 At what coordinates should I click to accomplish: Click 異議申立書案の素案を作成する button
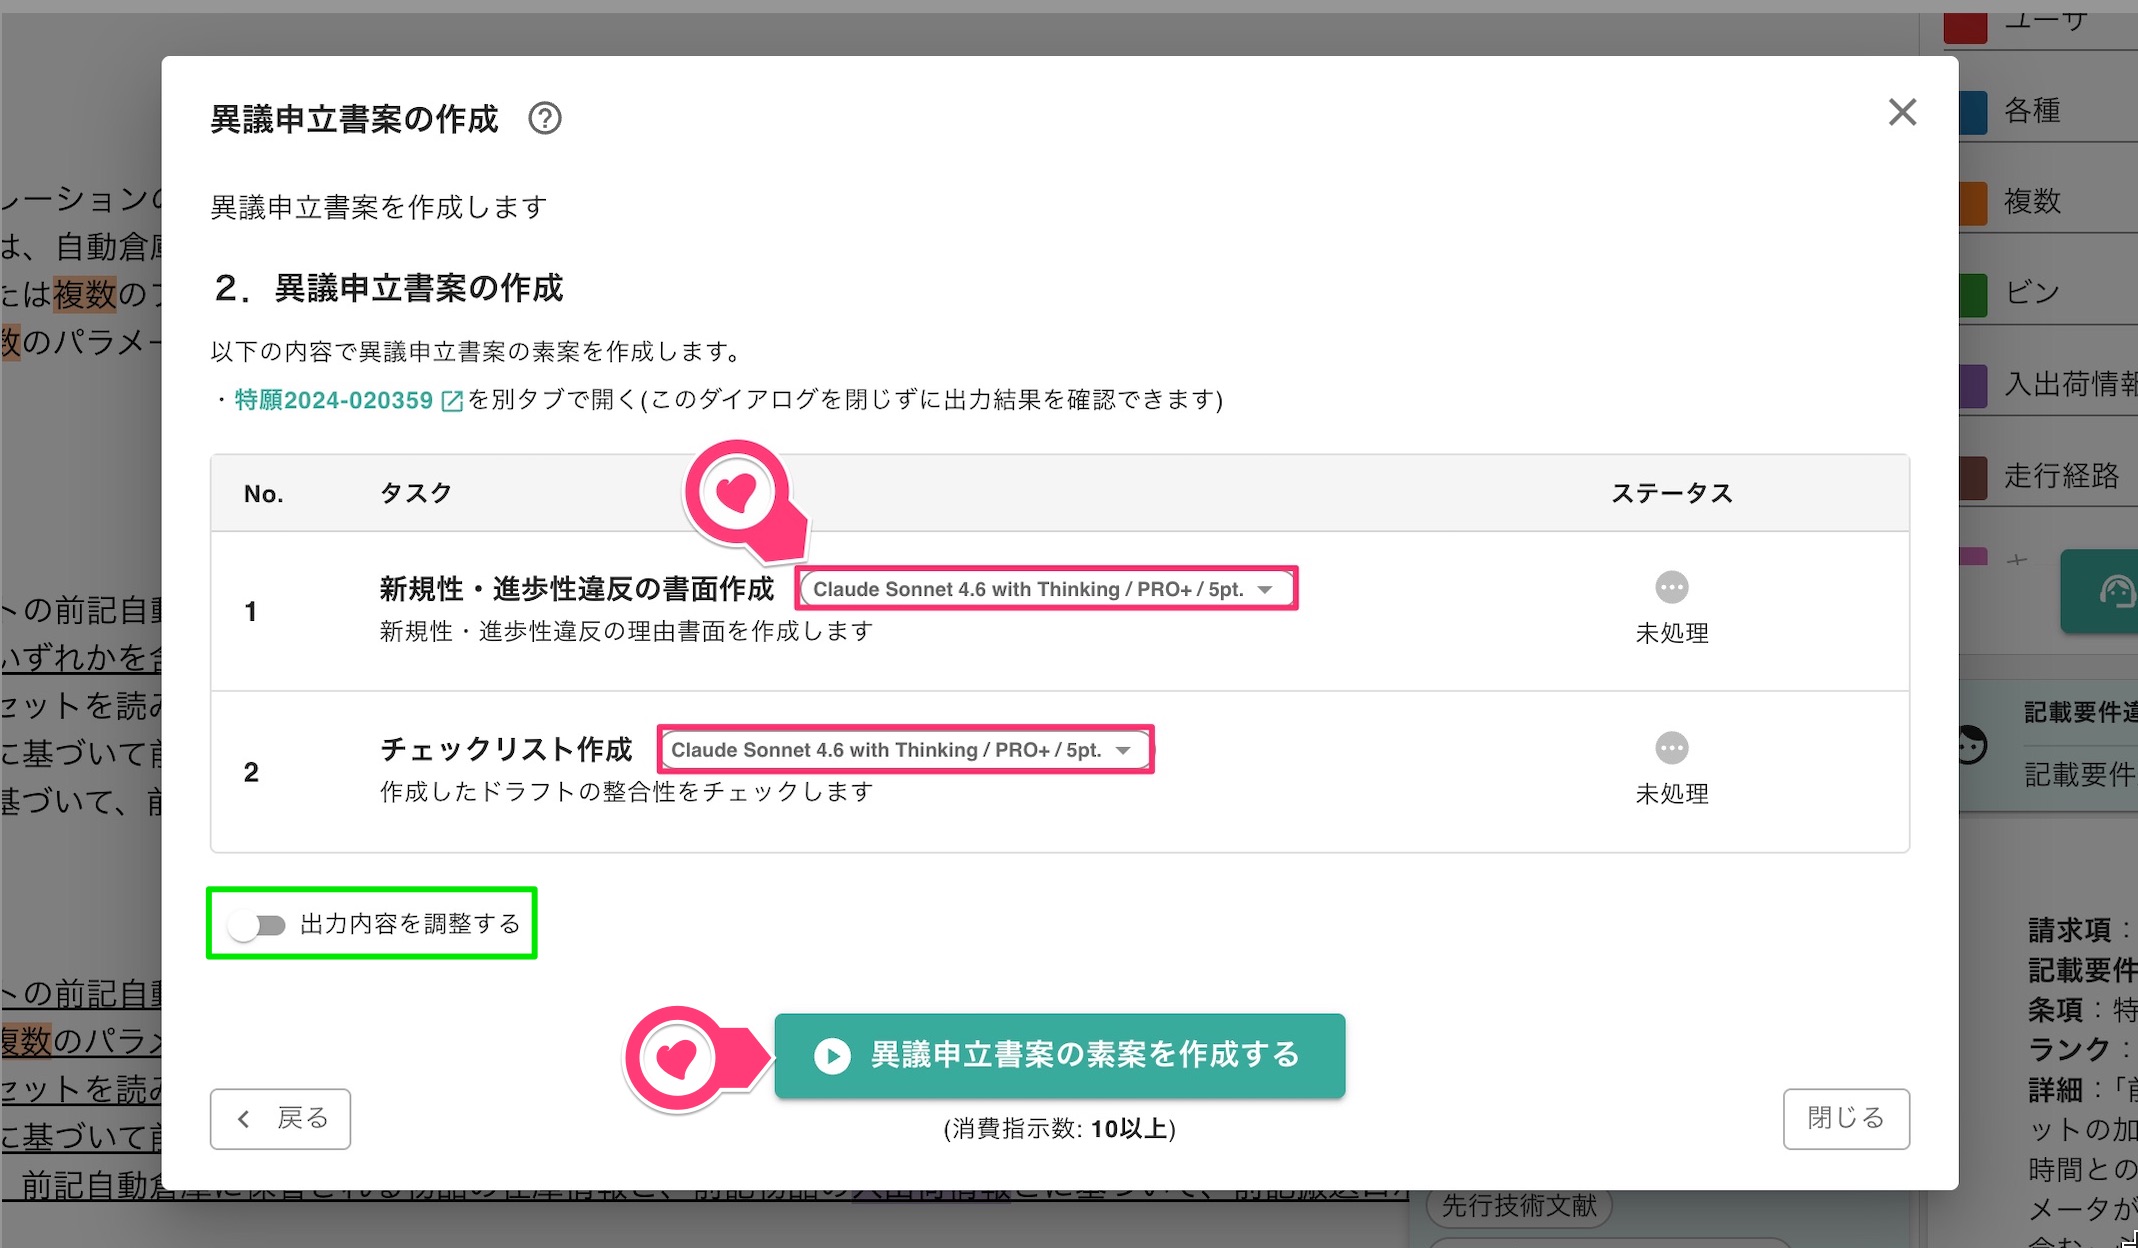1059,1056
